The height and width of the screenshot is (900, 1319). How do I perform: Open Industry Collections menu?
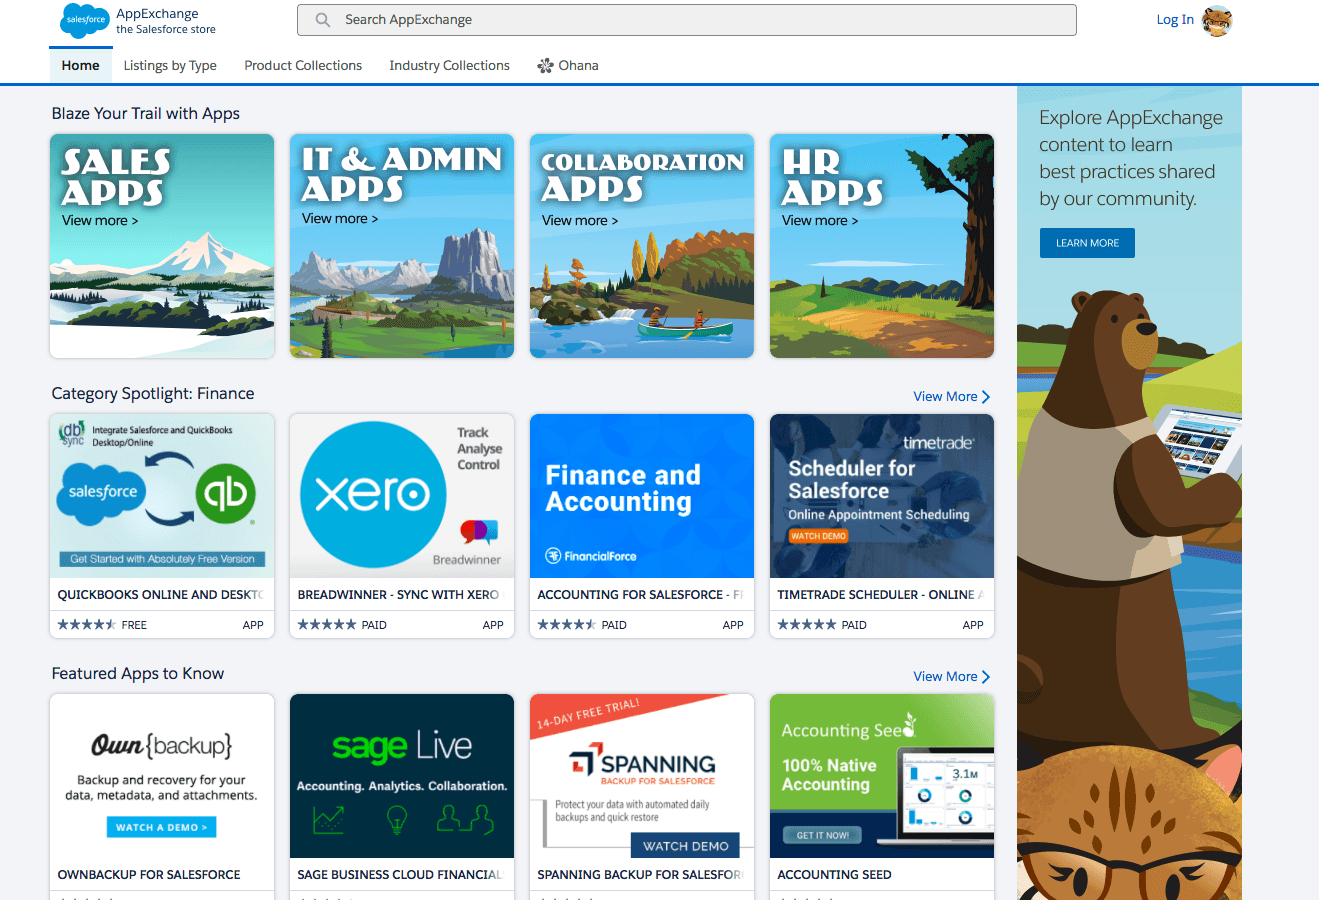[449, 66]
